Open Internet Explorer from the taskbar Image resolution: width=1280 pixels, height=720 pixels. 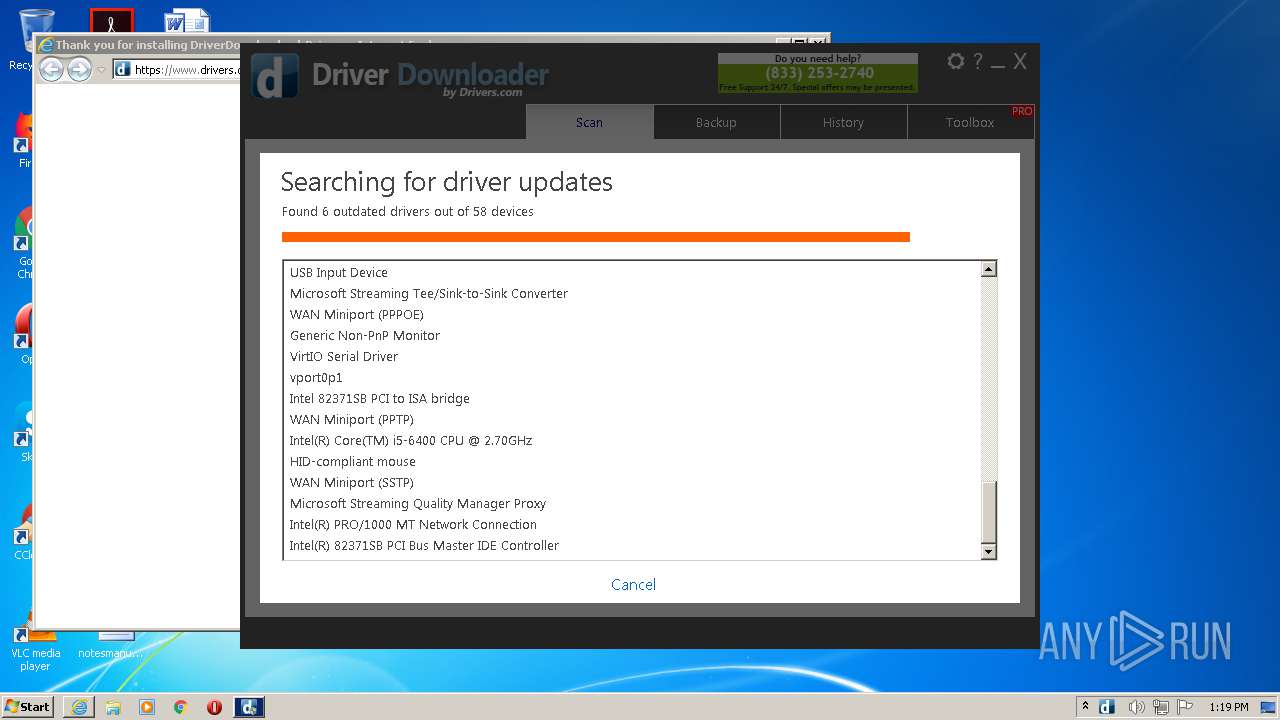tap(79, 707)
